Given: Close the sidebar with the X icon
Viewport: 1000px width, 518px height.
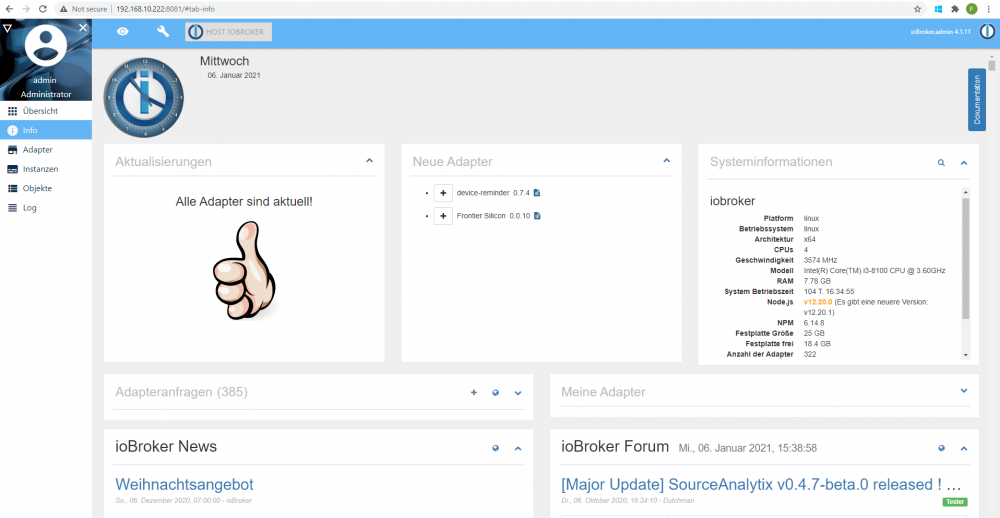Looking at the screenshot, I should 83,27.
